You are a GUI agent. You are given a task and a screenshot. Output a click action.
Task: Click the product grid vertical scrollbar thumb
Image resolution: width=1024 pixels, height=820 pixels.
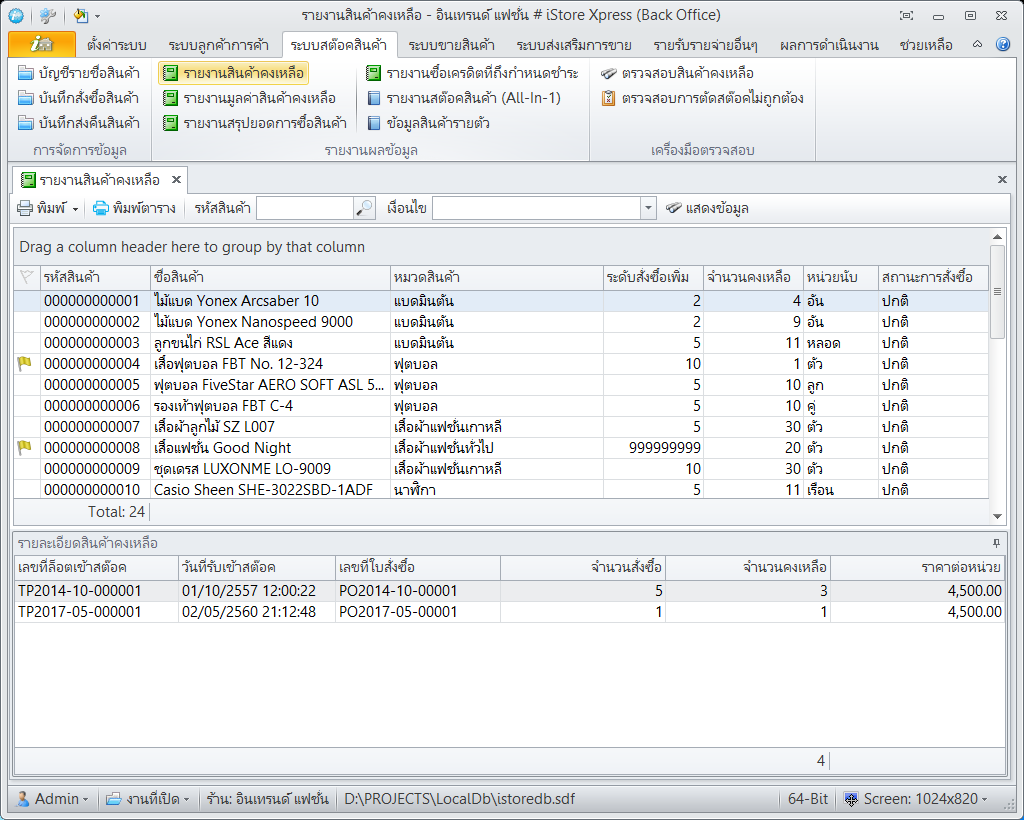[997, 291]
